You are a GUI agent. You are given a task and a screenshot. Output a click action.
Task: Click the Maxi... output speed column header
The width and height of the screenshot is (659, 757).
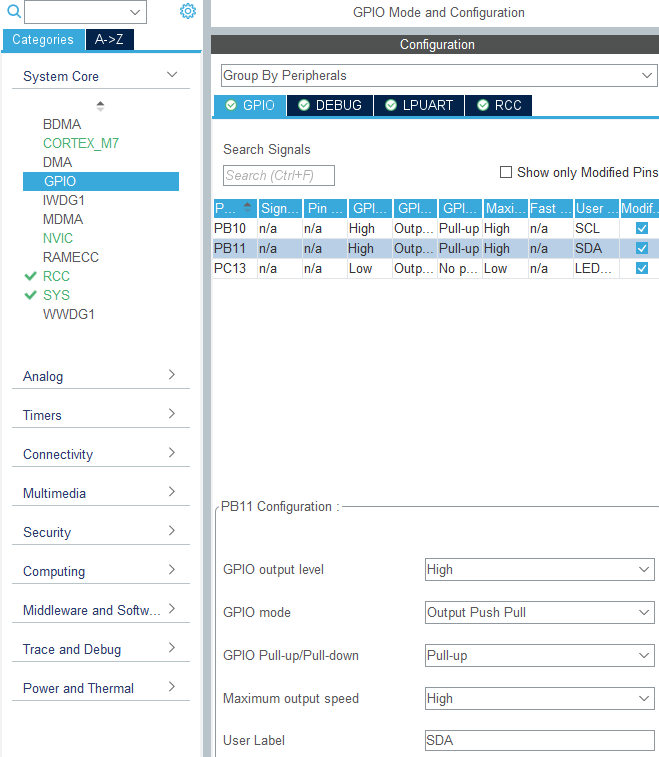505,208
